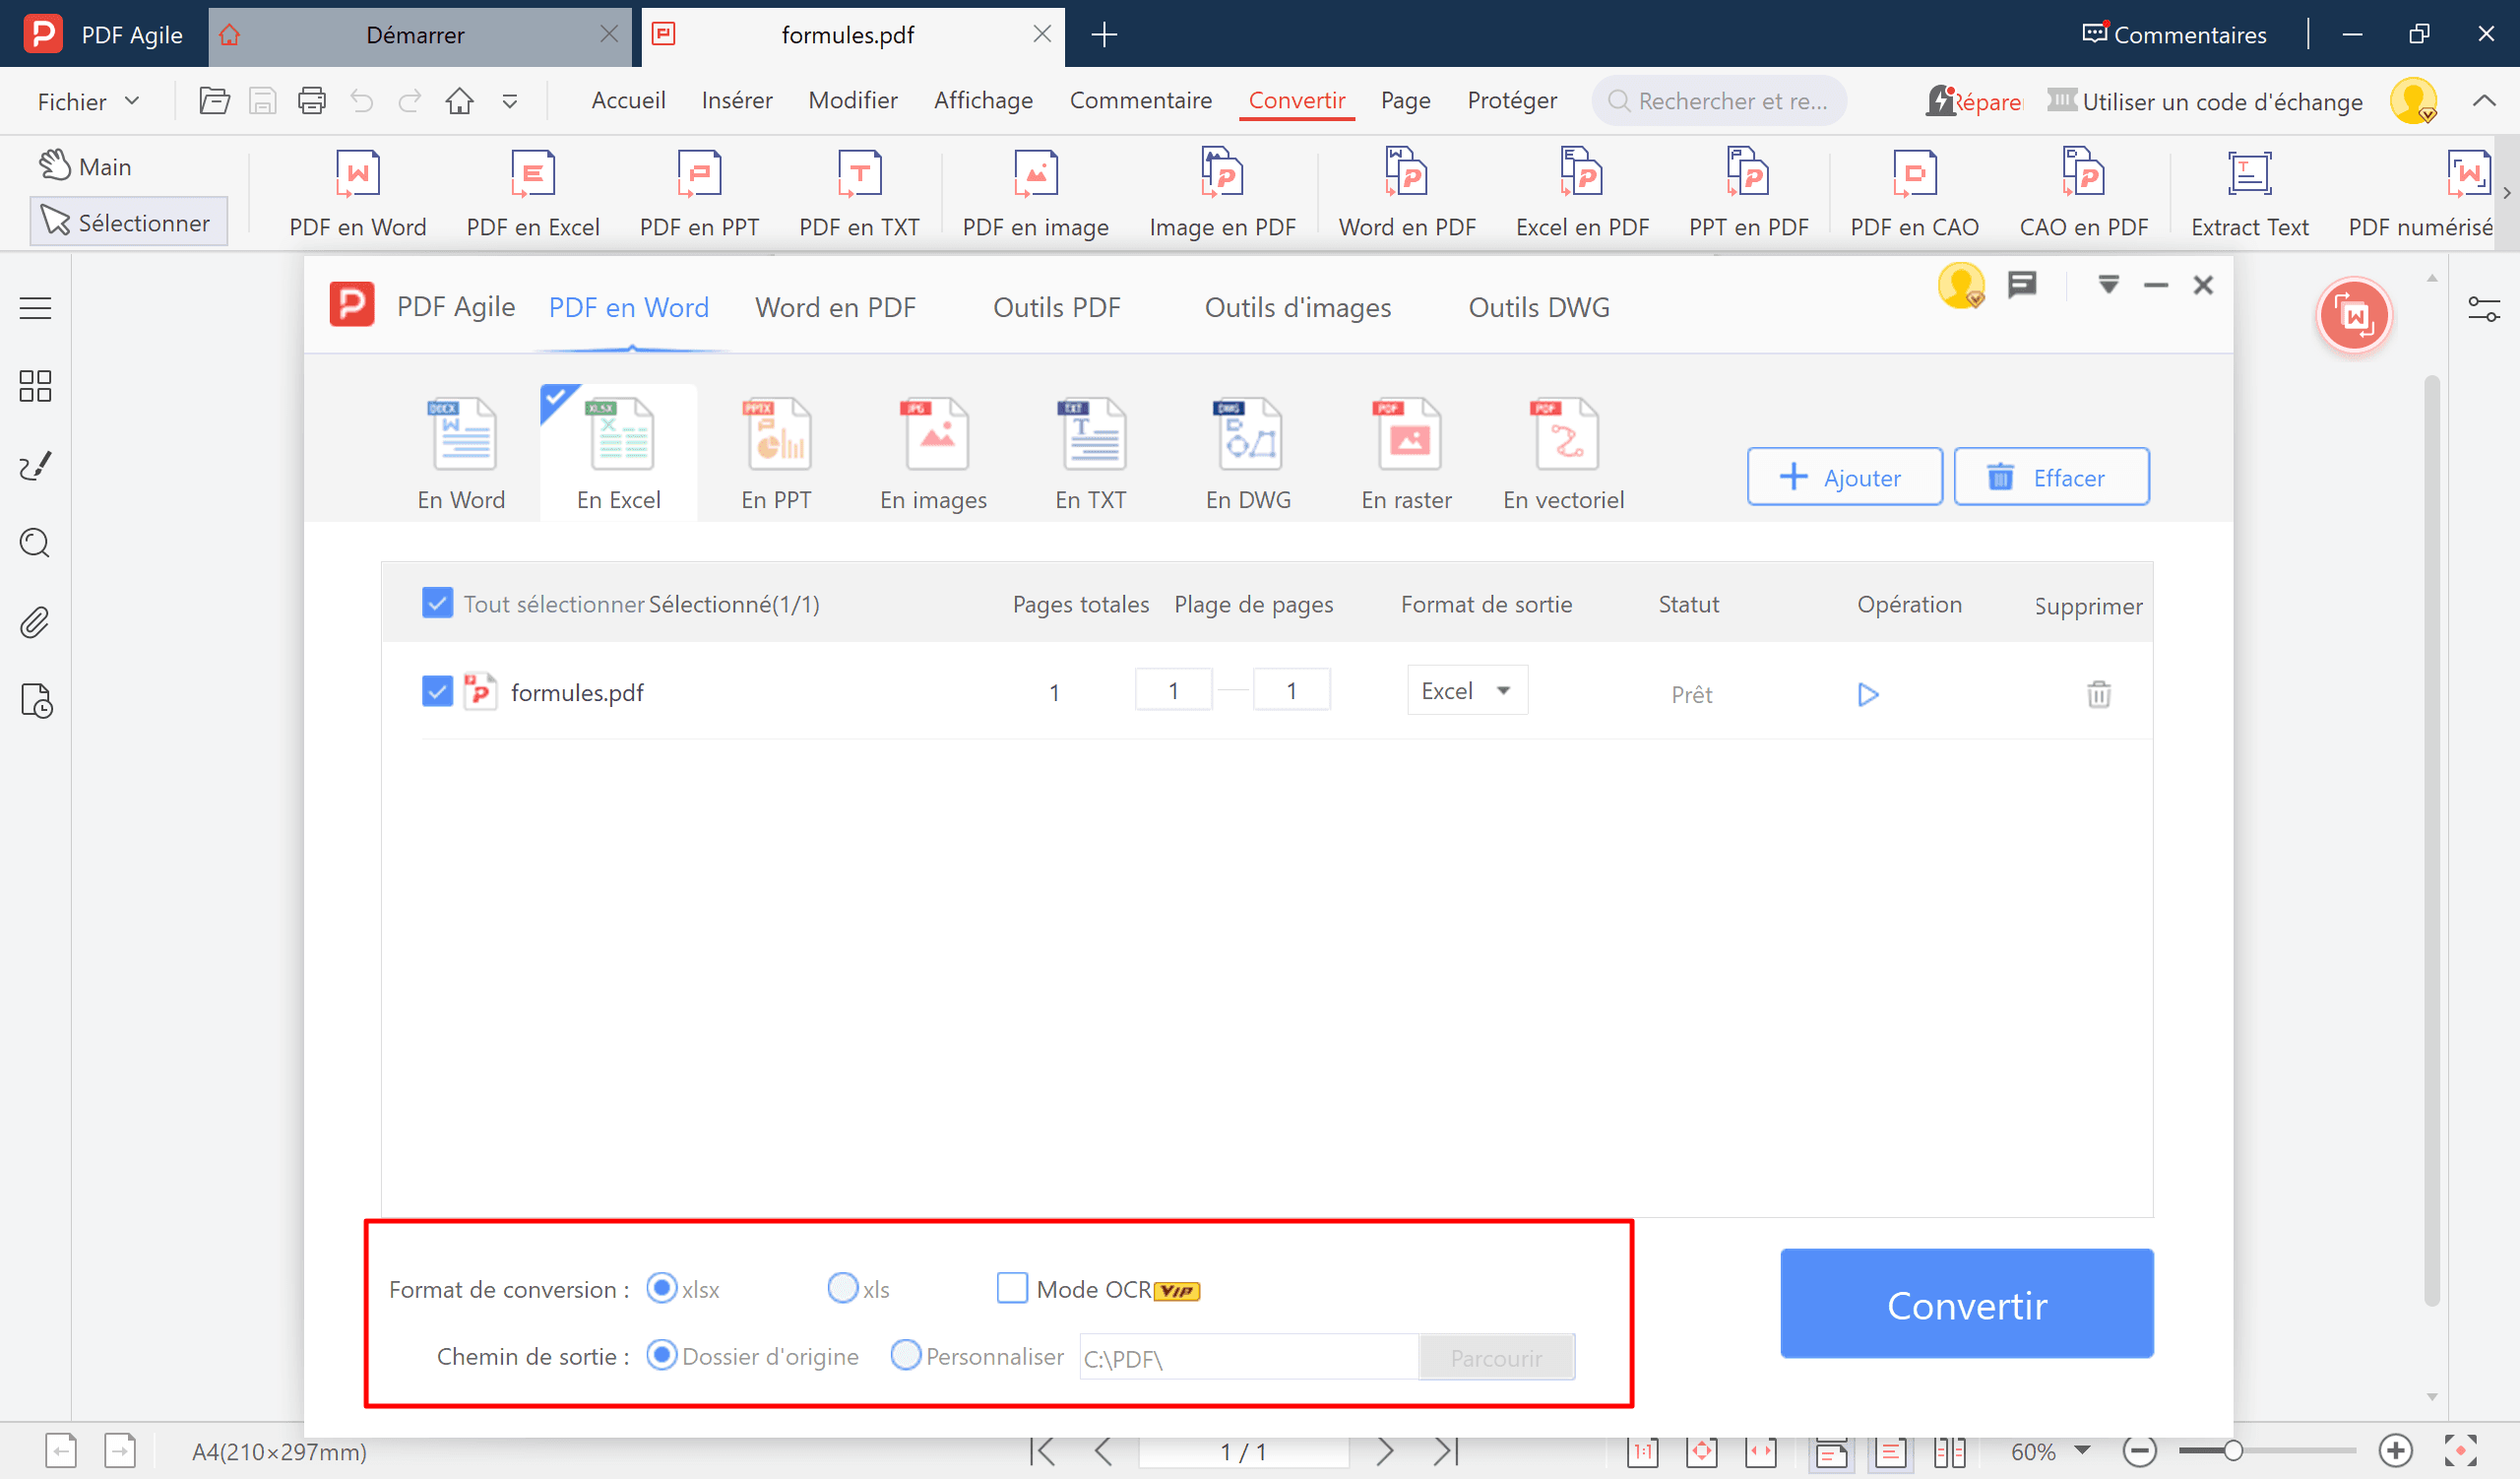Click the zoom slider handle

[2233, 1451]
